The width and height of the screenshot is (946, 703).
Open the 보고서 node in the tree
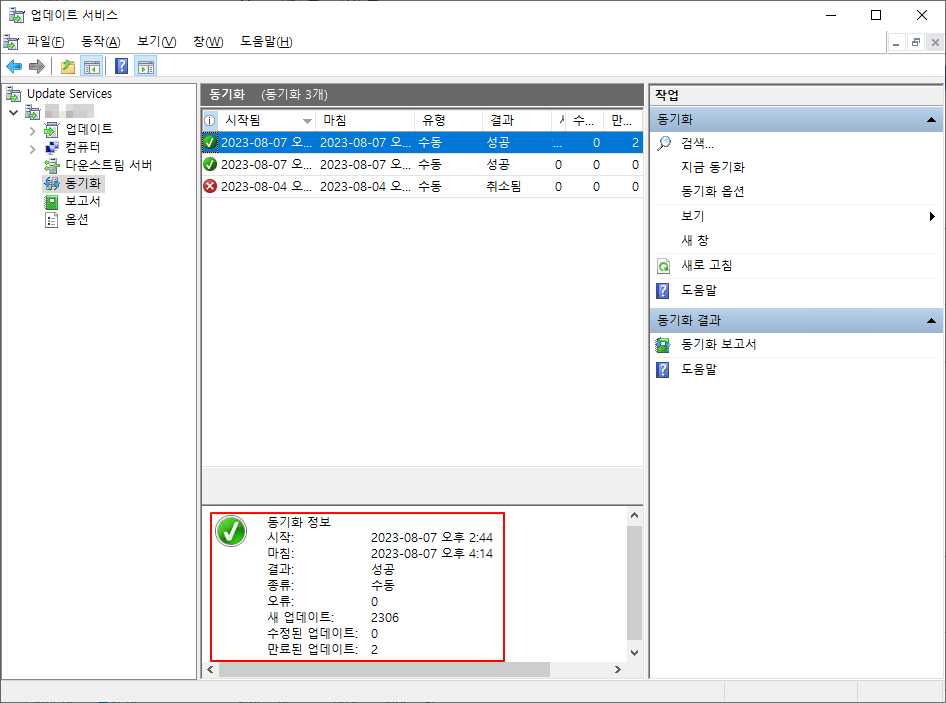[83, 201]
